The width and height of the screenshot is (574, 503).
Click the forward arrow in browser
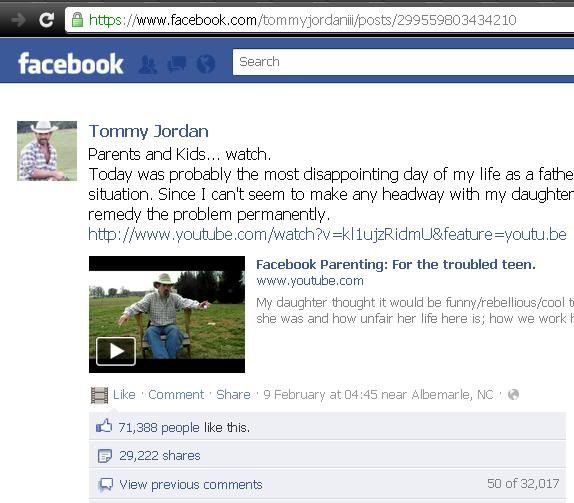18,20
